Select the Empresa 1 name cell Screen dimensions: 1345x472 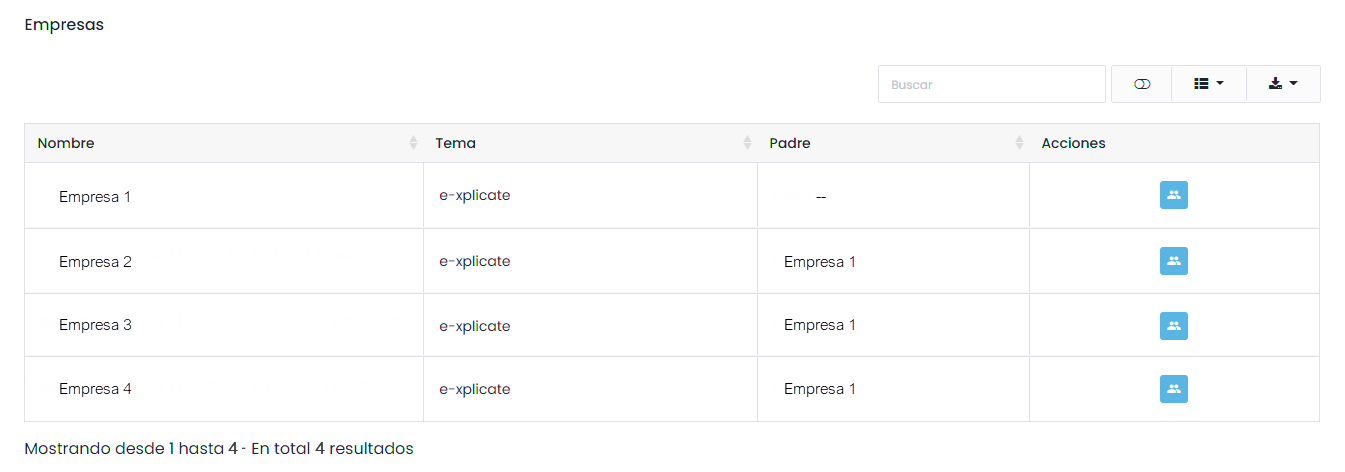(95, 197)
